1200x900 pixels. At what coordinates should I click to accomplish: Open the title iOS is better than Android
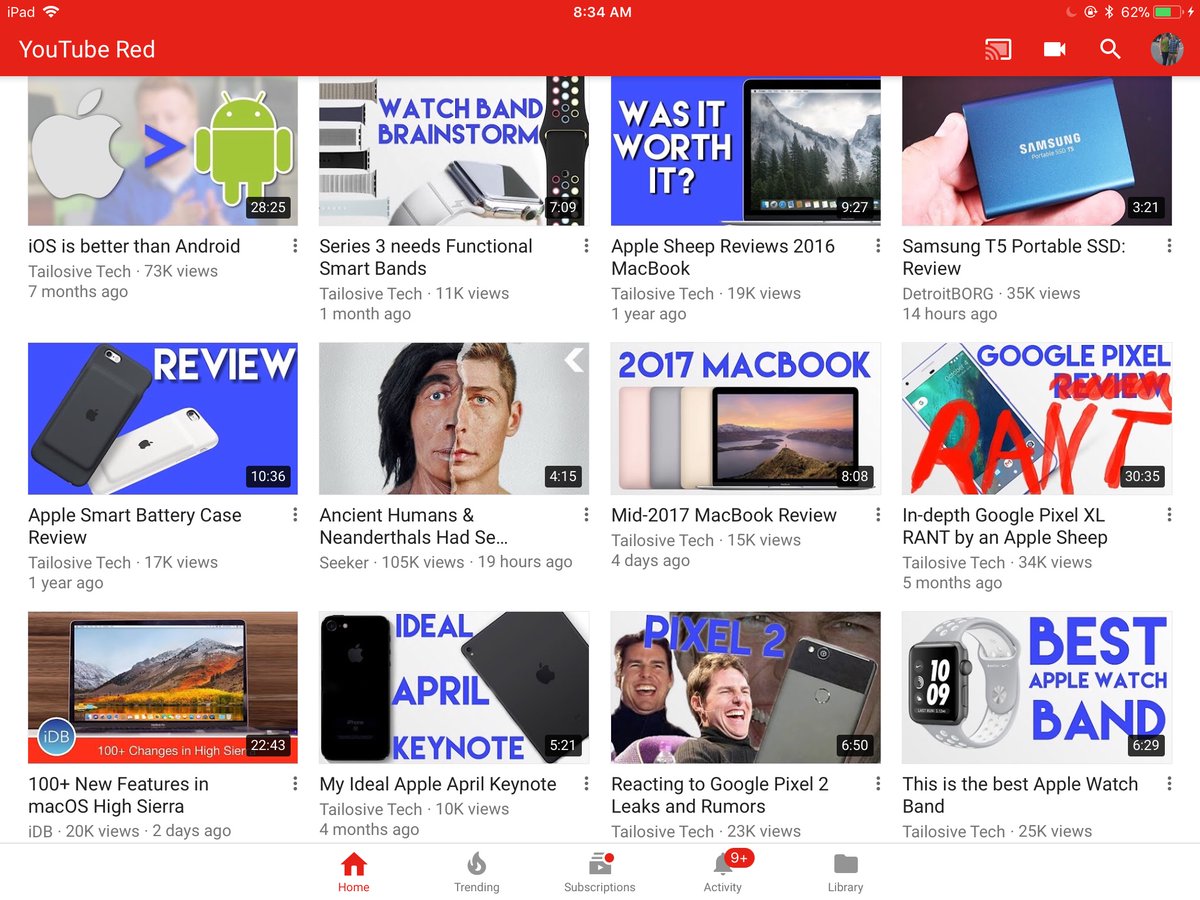pos(134,246)
